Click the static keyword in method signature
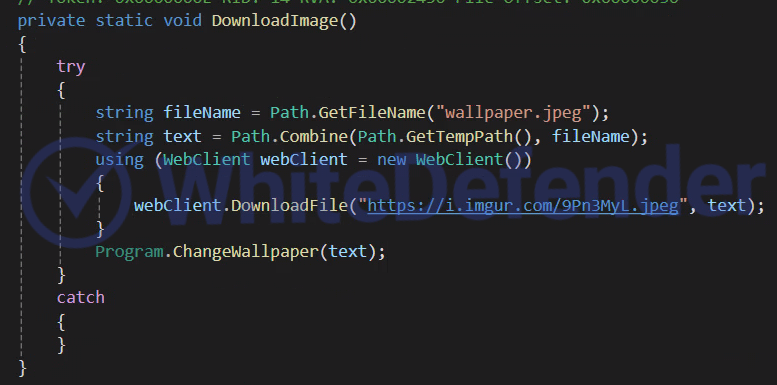The height and width of the screenshot is (385, 777). click(124, 20)
